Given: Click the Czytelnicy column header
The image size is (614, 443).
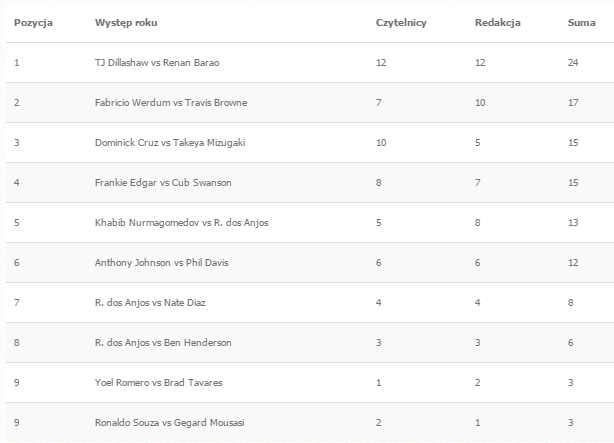Looking at the screenshot, I should (401, 23).
